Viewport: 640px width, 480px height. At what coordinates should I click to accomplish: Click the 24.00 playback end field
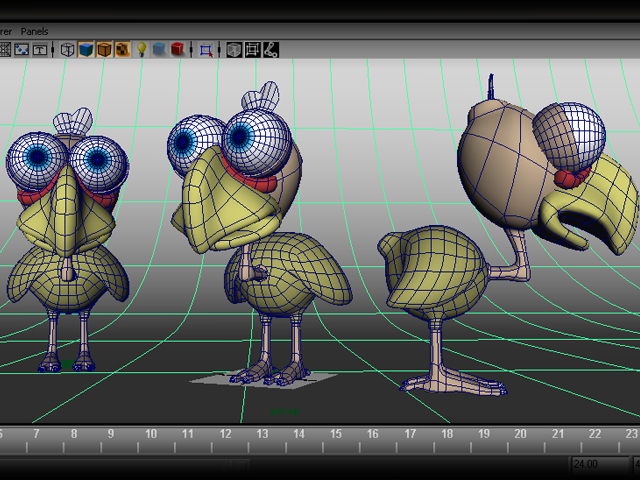tap(599, 464)
